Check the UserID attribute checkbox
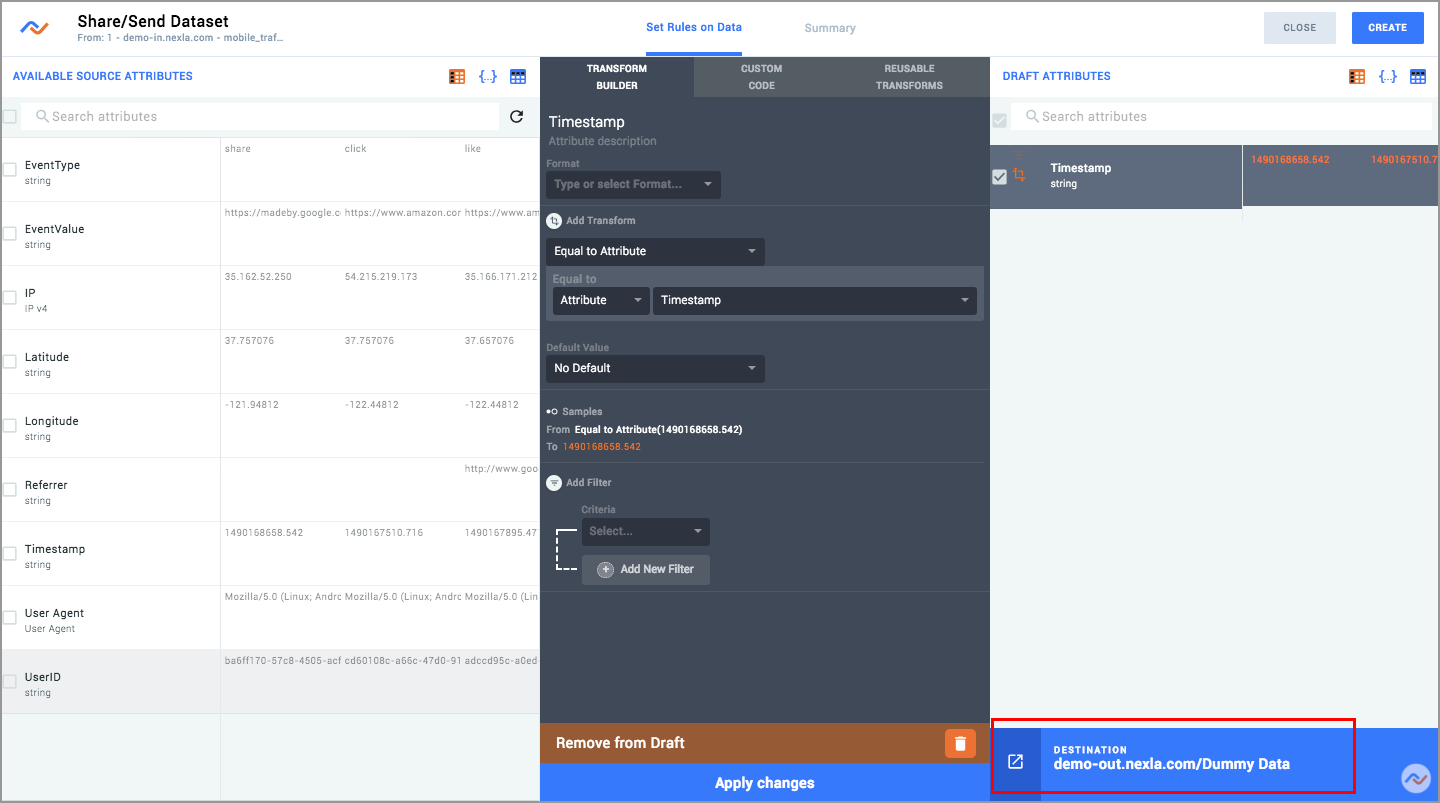This screenshot has width=1440, height=803. pyautogui.click(x=10, y=682)
